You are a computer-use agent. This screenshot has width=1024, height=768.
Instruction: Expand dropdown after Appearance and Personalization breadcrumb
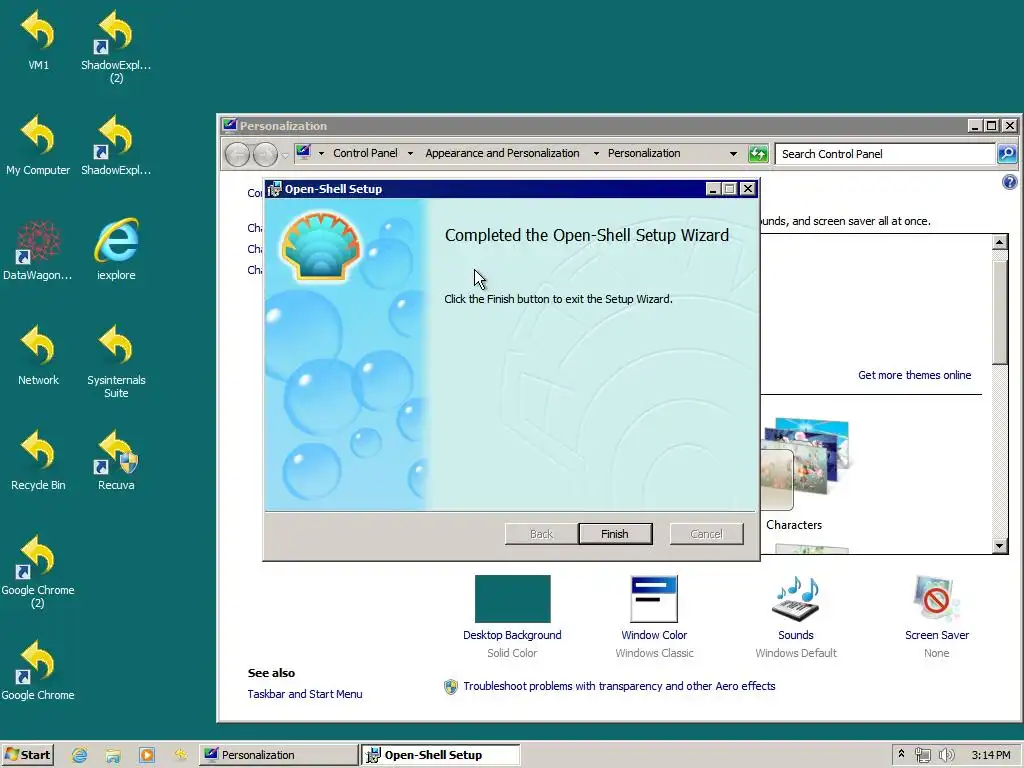(596, 153)
